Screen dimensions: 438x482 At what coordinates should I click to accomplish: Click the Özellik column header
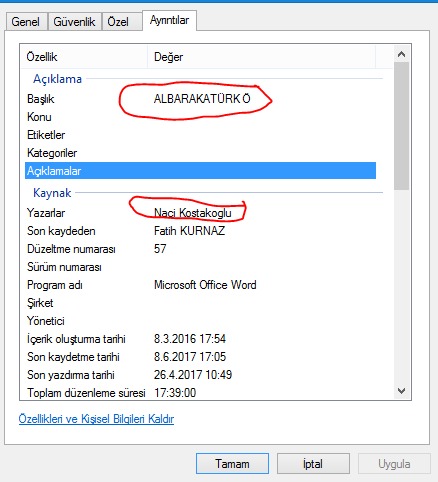pyautogui.click(x=84, y=57)
